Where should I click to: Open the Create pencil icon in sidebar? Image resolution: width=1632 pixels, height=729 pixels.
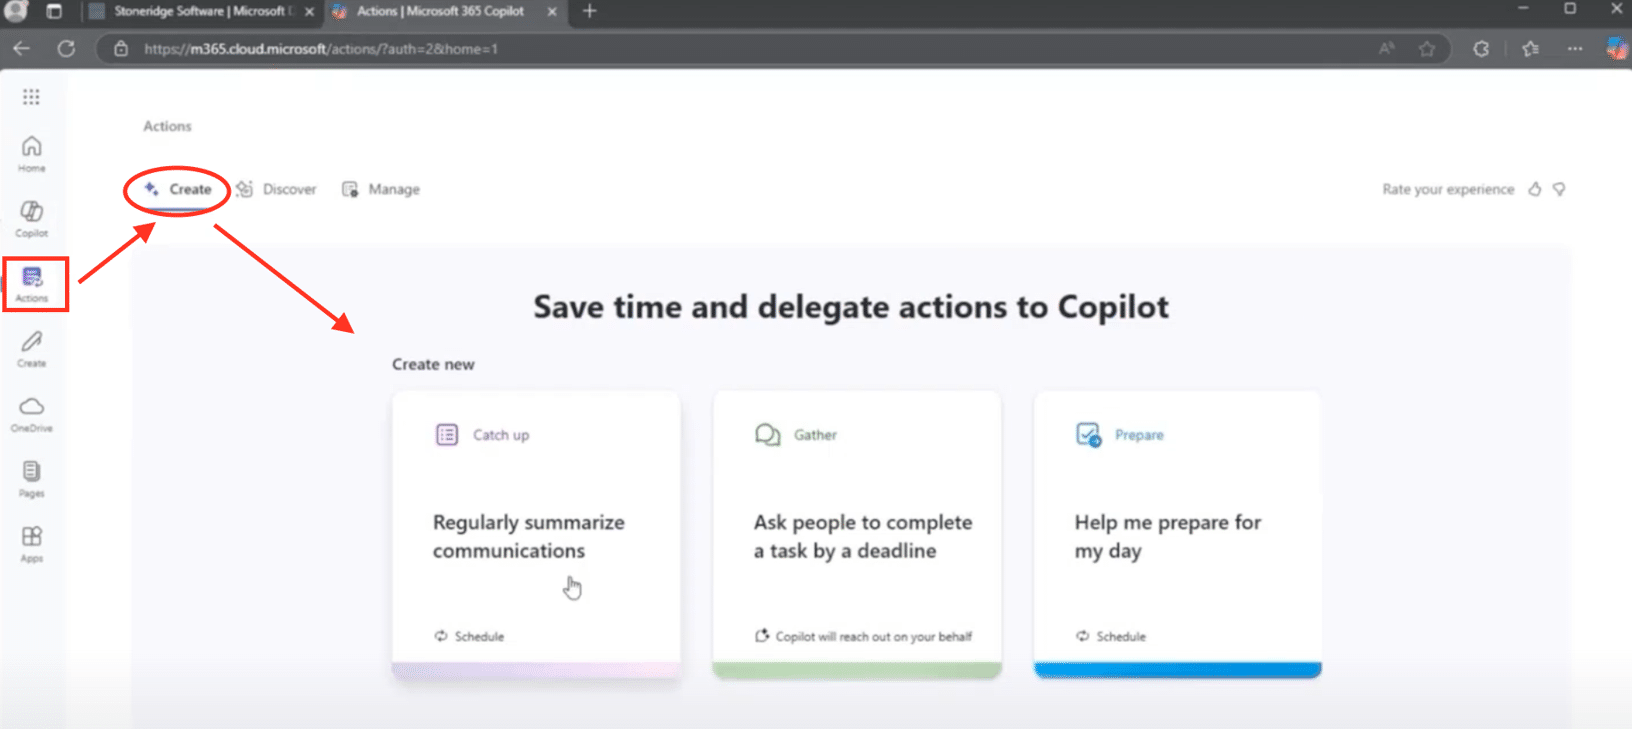point(31,349)
